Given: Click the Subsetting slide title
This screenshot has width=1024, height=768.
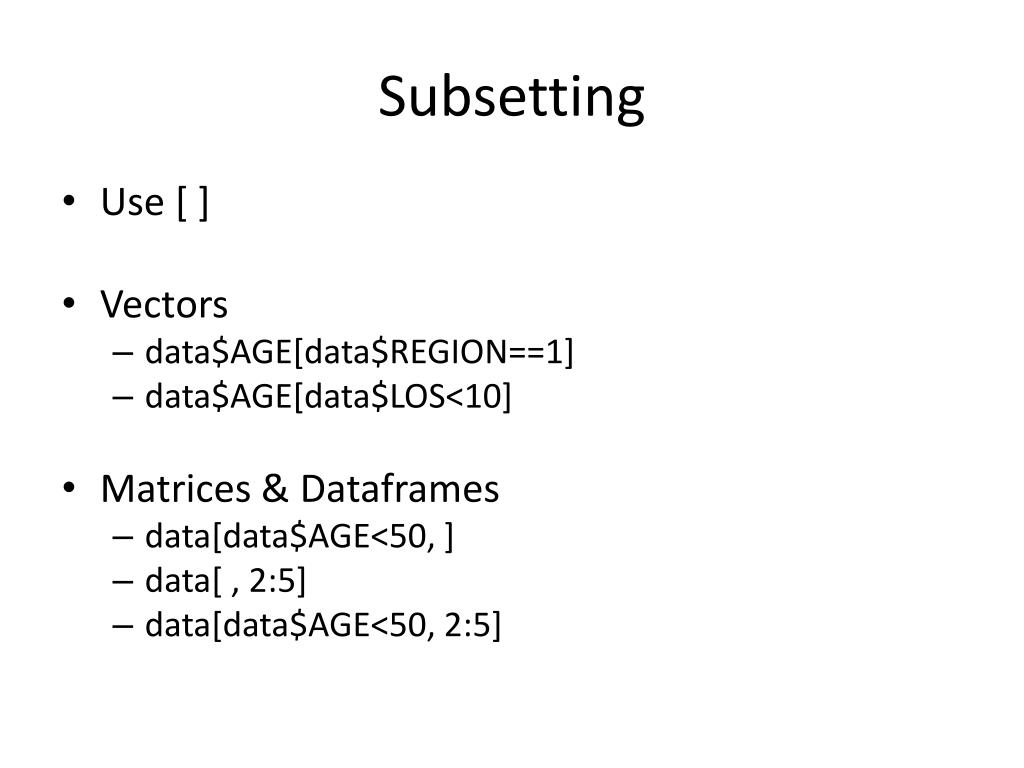Looking at the screenshot, I should (x=511, y=97).
